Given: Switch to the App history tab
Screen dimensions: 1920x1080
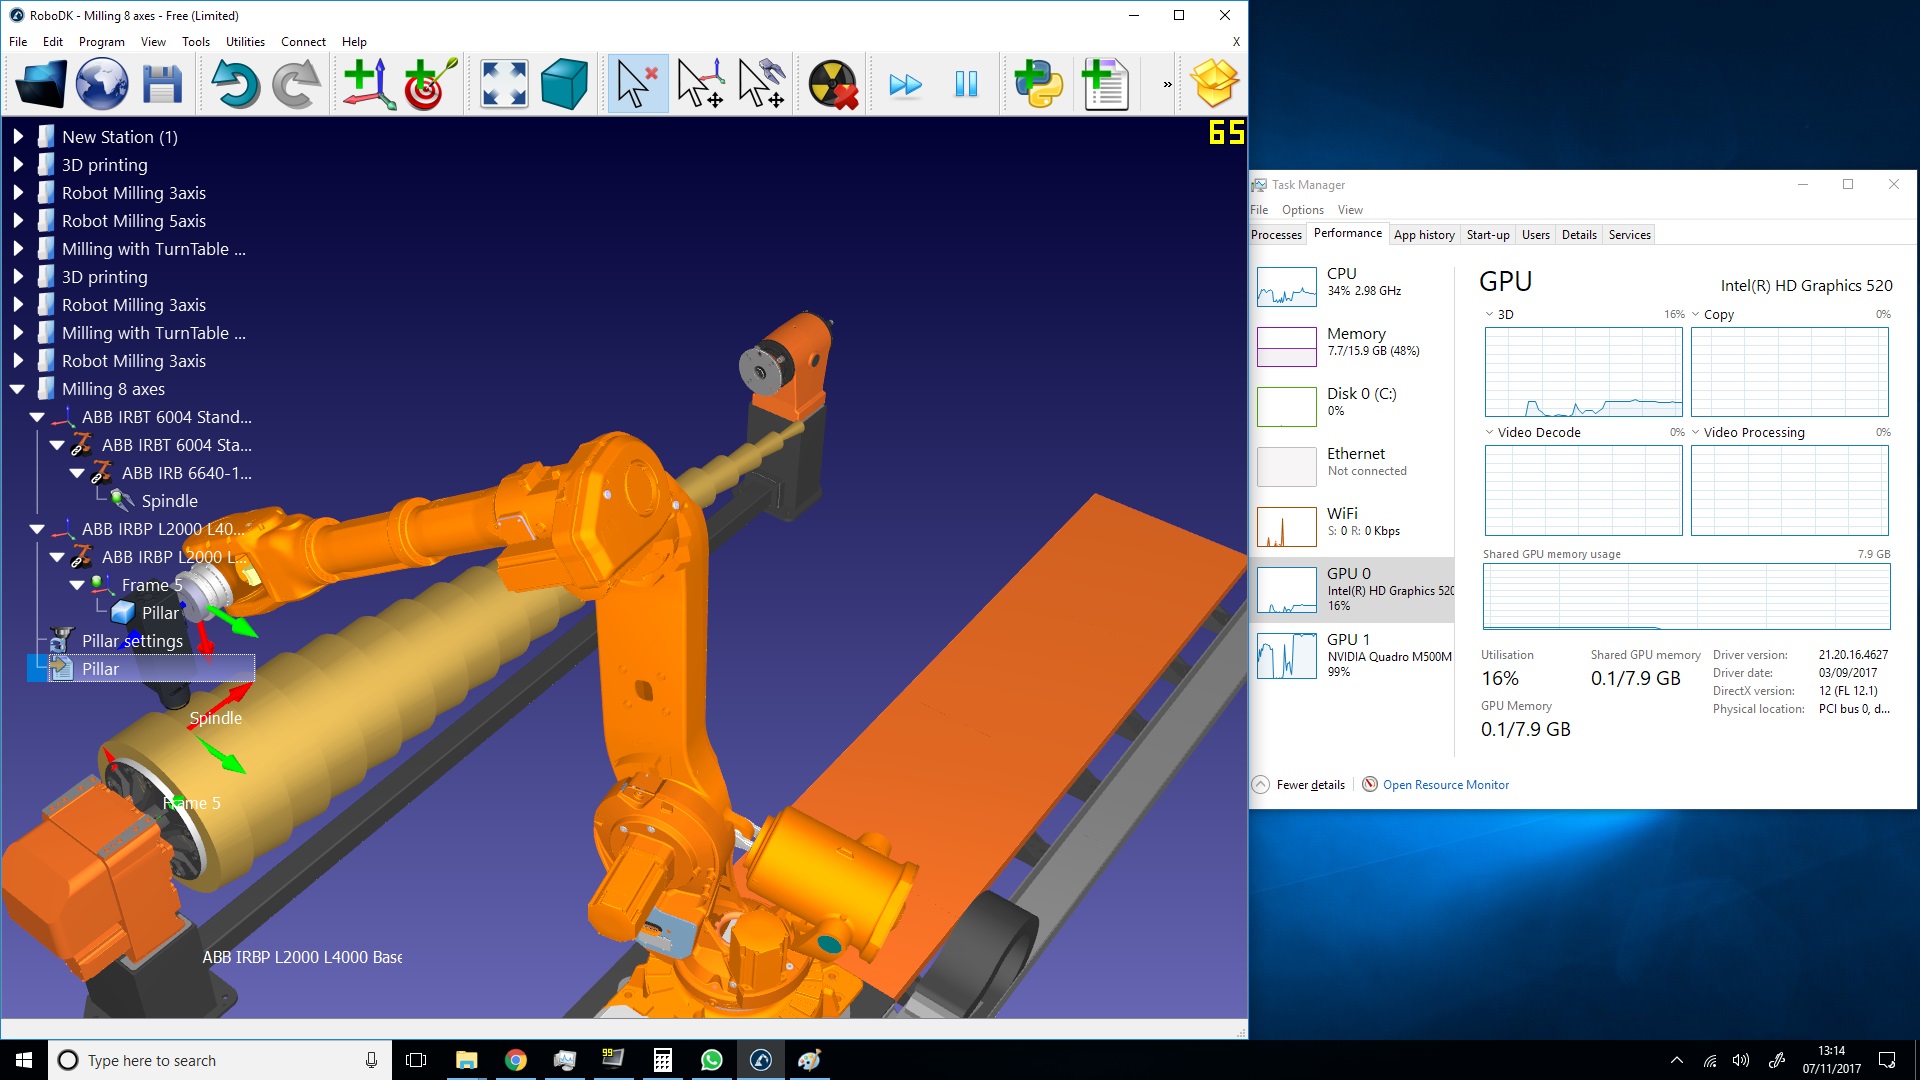Looking at the screenshot, I should pyautogui.click(x=1424, y=235).
